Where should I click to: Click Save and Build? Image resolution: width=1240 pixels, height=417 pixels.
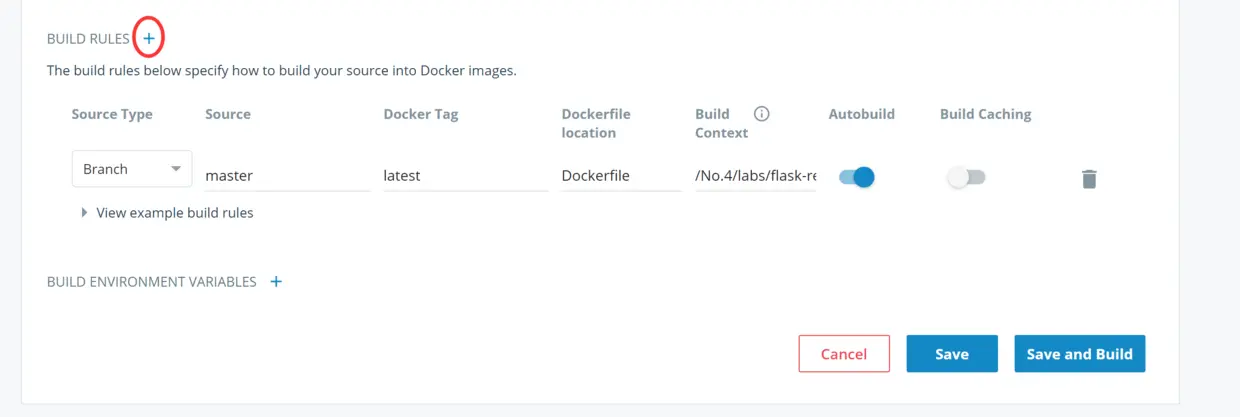pyautogui.click(x=1079, y=354)
